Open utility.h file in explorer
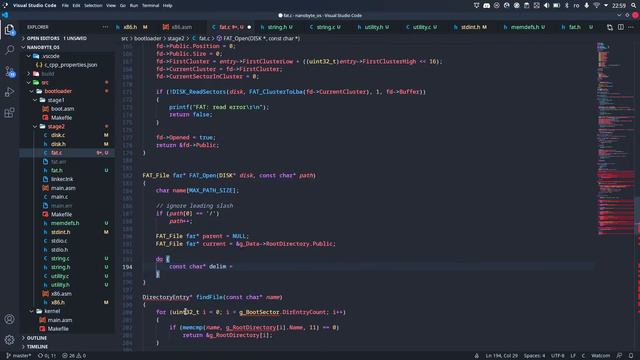This screenshot has width=640, height=360. pos(67,285)
